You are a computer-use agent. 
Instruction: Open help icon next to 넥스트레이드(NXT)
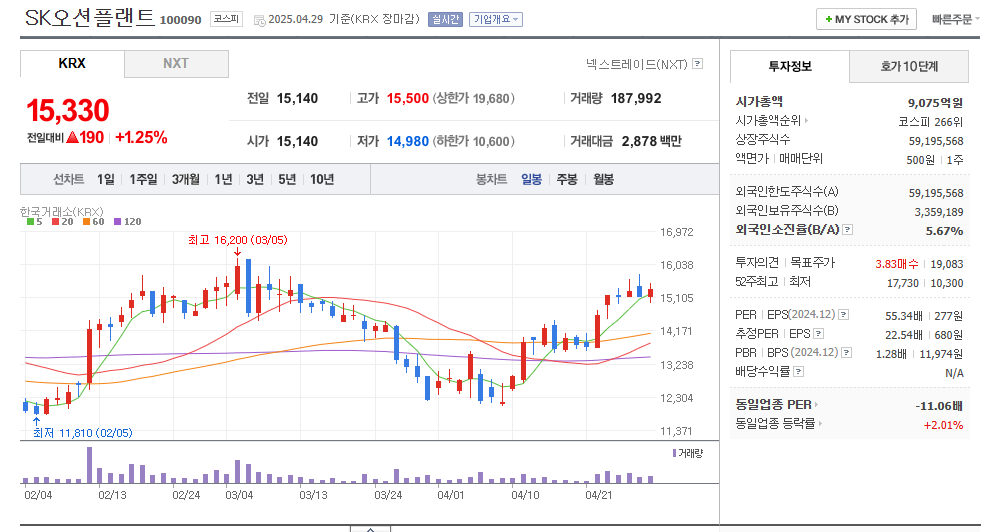coord(697,64)
